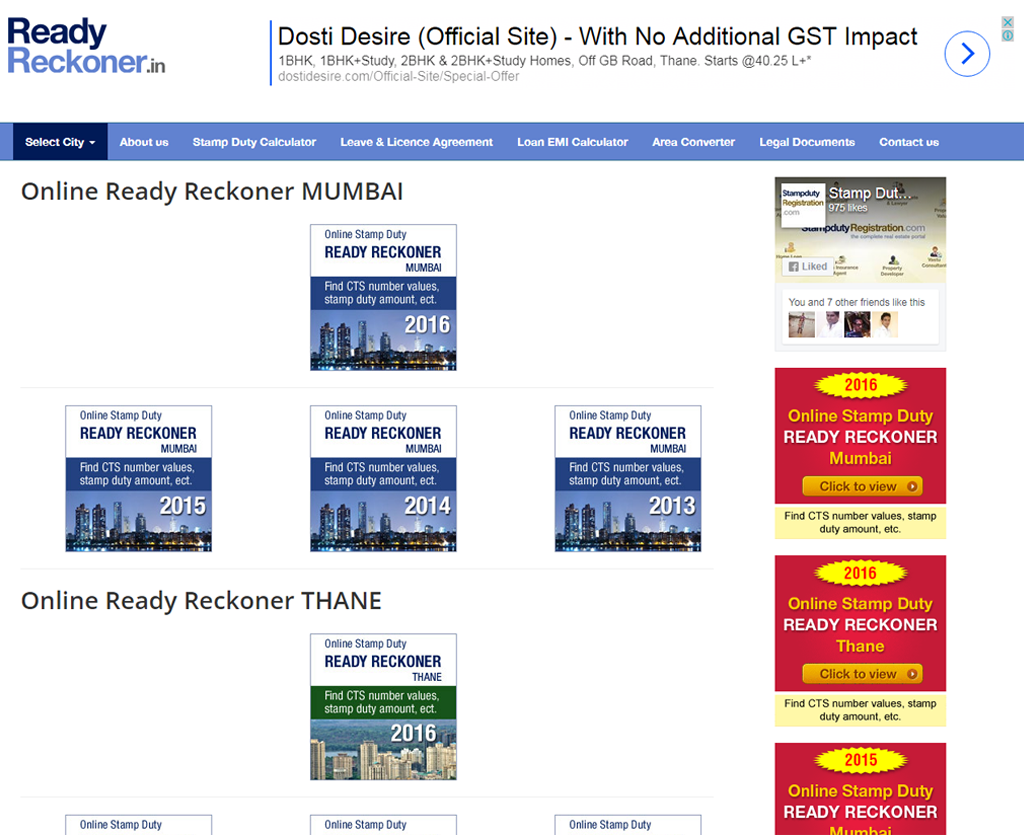The width and height of the screenshot is (1024, 835).
Task: Open Loan EMI Calculator
Action: 572,142
